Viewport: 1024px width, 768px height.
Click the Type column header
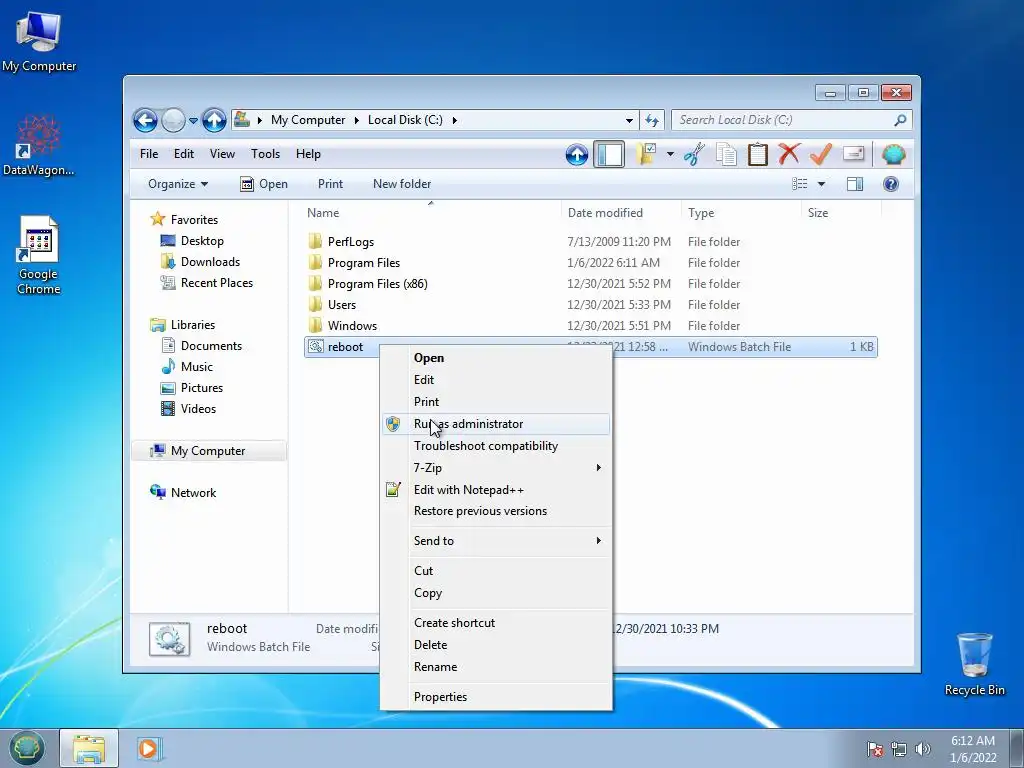tap(741, 213)
